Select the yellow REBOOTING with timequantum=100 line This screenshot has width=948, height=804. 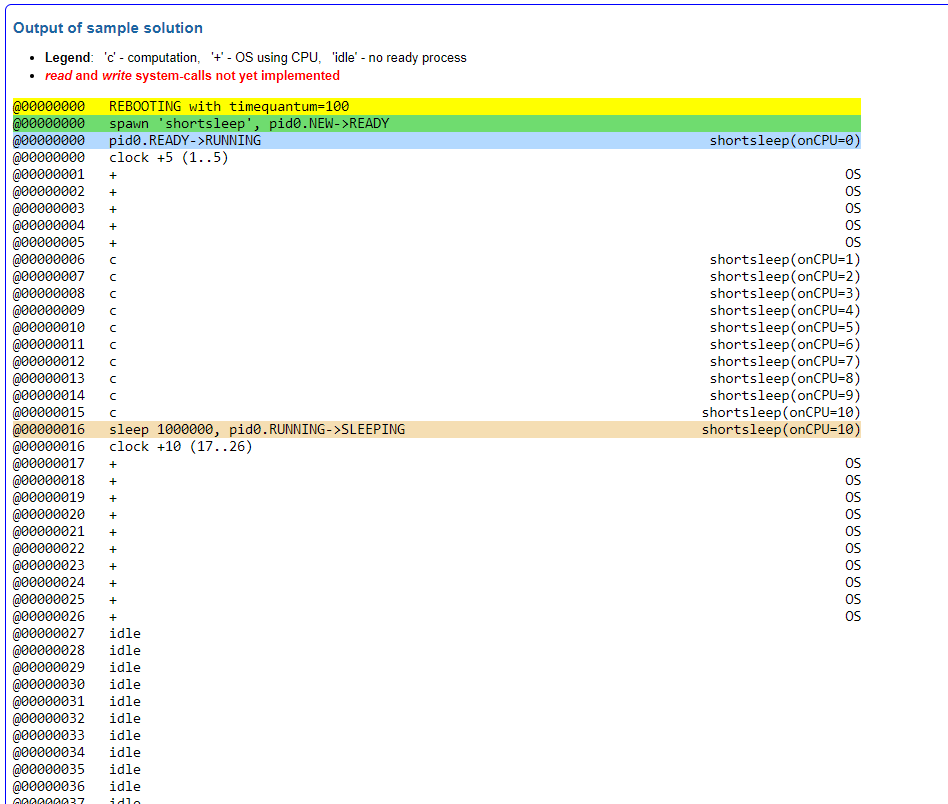(x=229, y=106)
